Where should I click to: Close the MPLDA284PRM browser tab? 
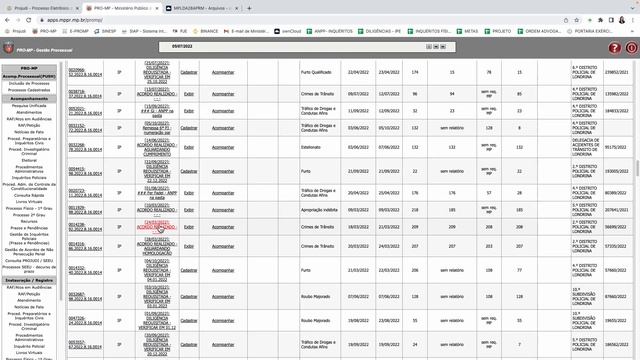tap(236, 8)
